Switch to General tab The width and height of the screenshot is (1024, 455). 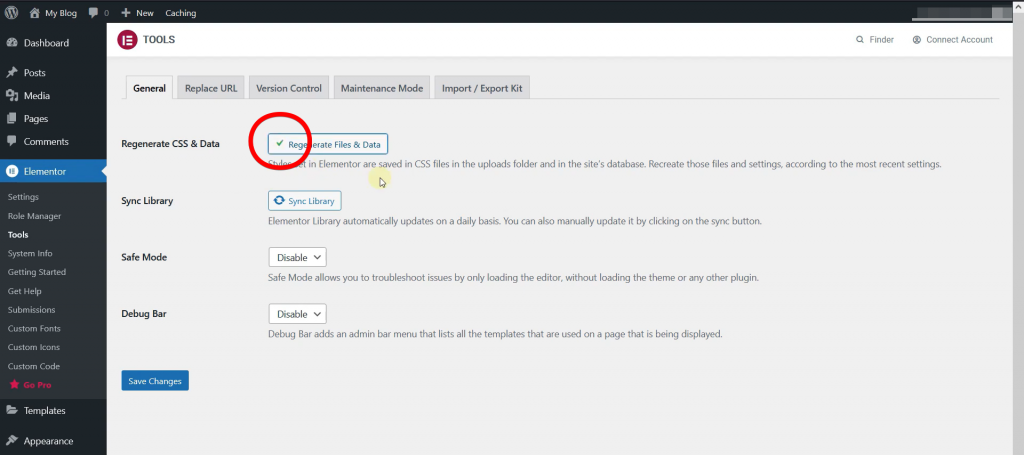click(x=149, y=88)
